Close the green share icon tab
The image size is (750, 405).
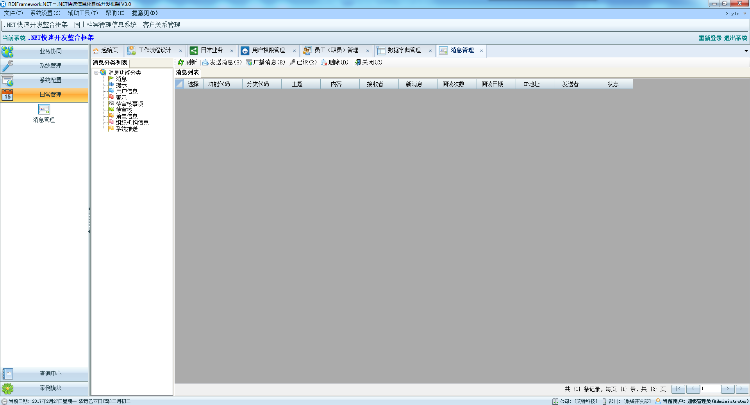pyautogui.click(x=232, y=51)
